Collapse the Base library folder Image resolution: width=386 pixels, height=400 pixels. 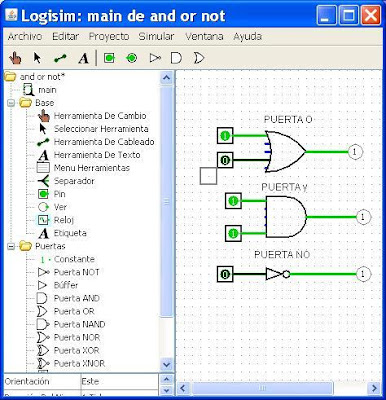point(11,103)
